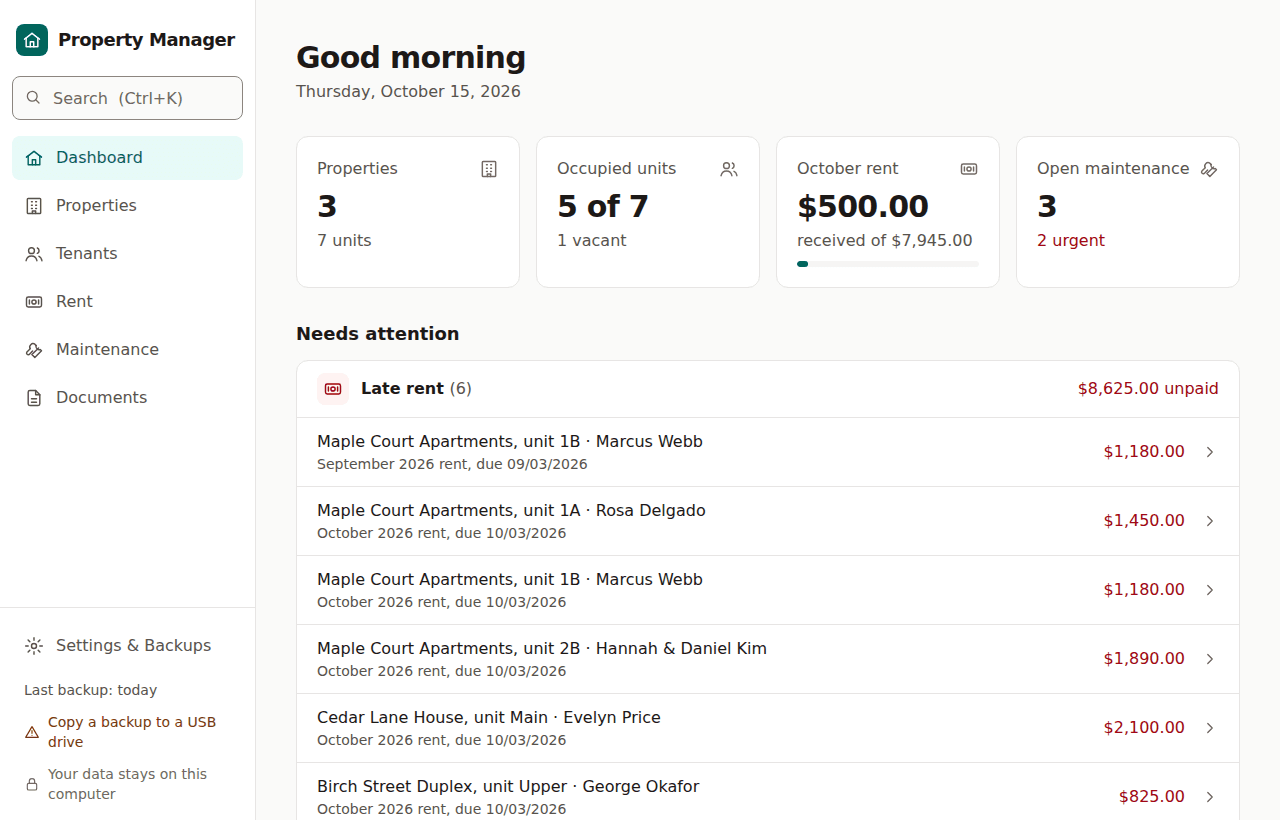1280x820 pixels.
Task: Click the '5 of 7' occupied units value
Action: pos(603,207)
